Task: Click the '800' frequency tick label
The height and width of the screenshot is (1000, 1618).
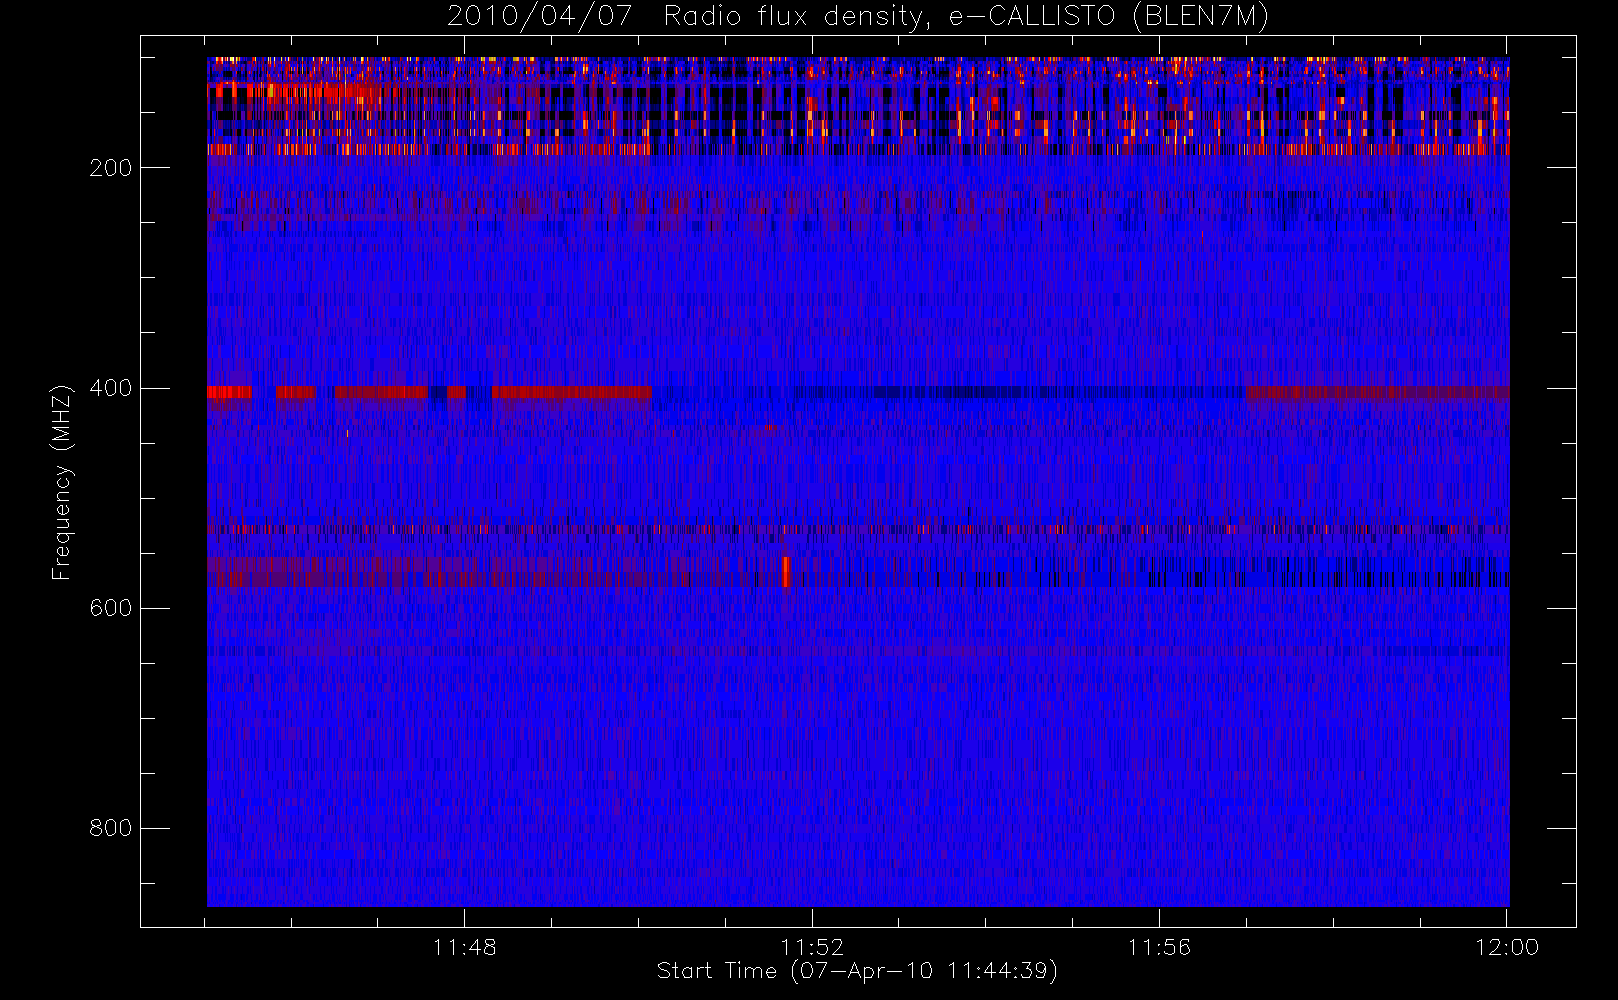Action: 111,828
